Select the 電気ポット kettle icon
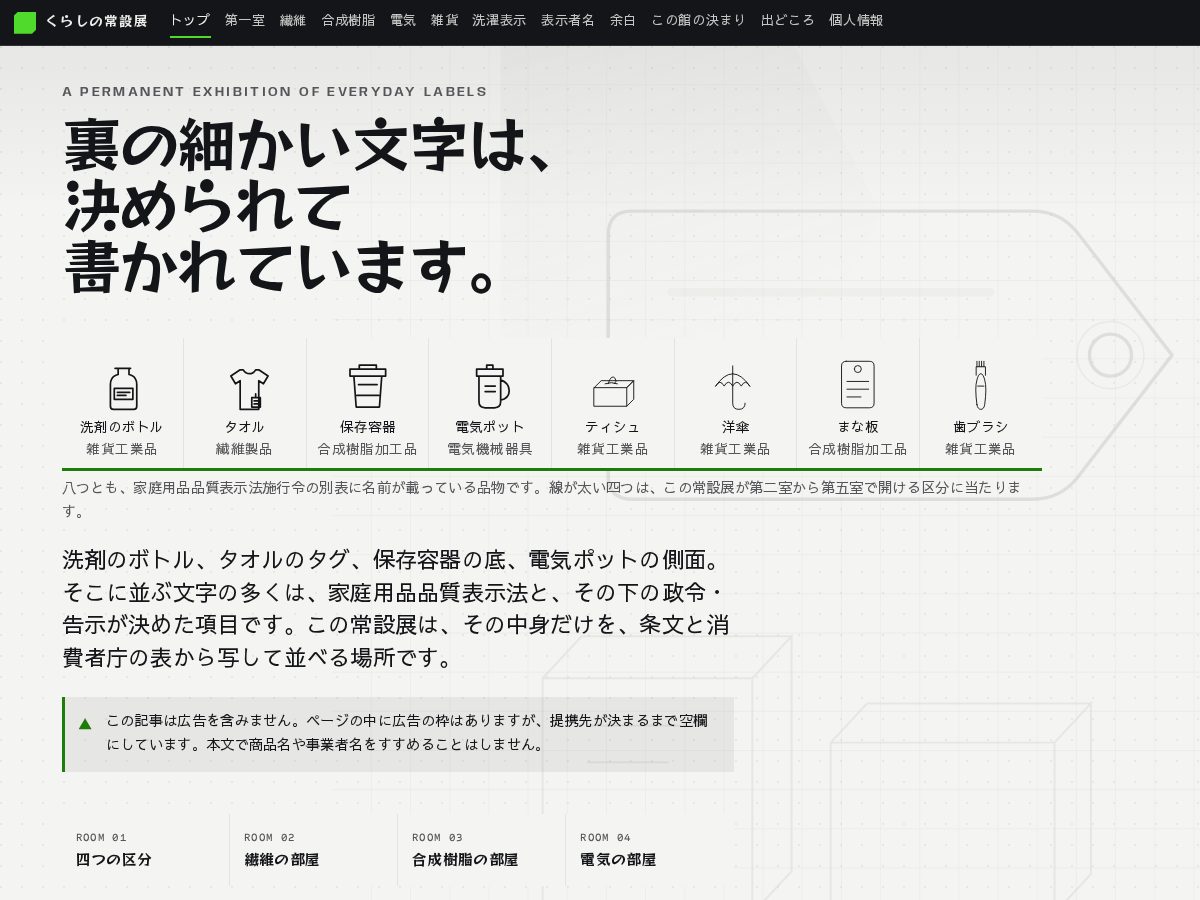1200x900 pixels. point(491,386)
